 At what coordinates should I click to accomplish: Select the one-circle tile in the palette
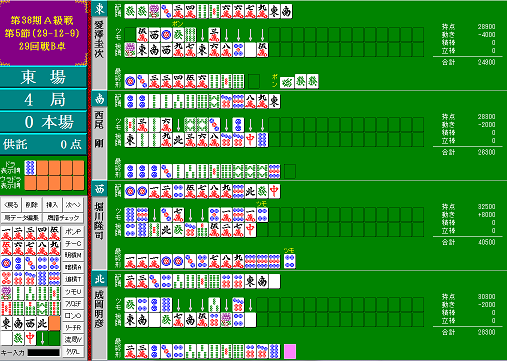6,263
